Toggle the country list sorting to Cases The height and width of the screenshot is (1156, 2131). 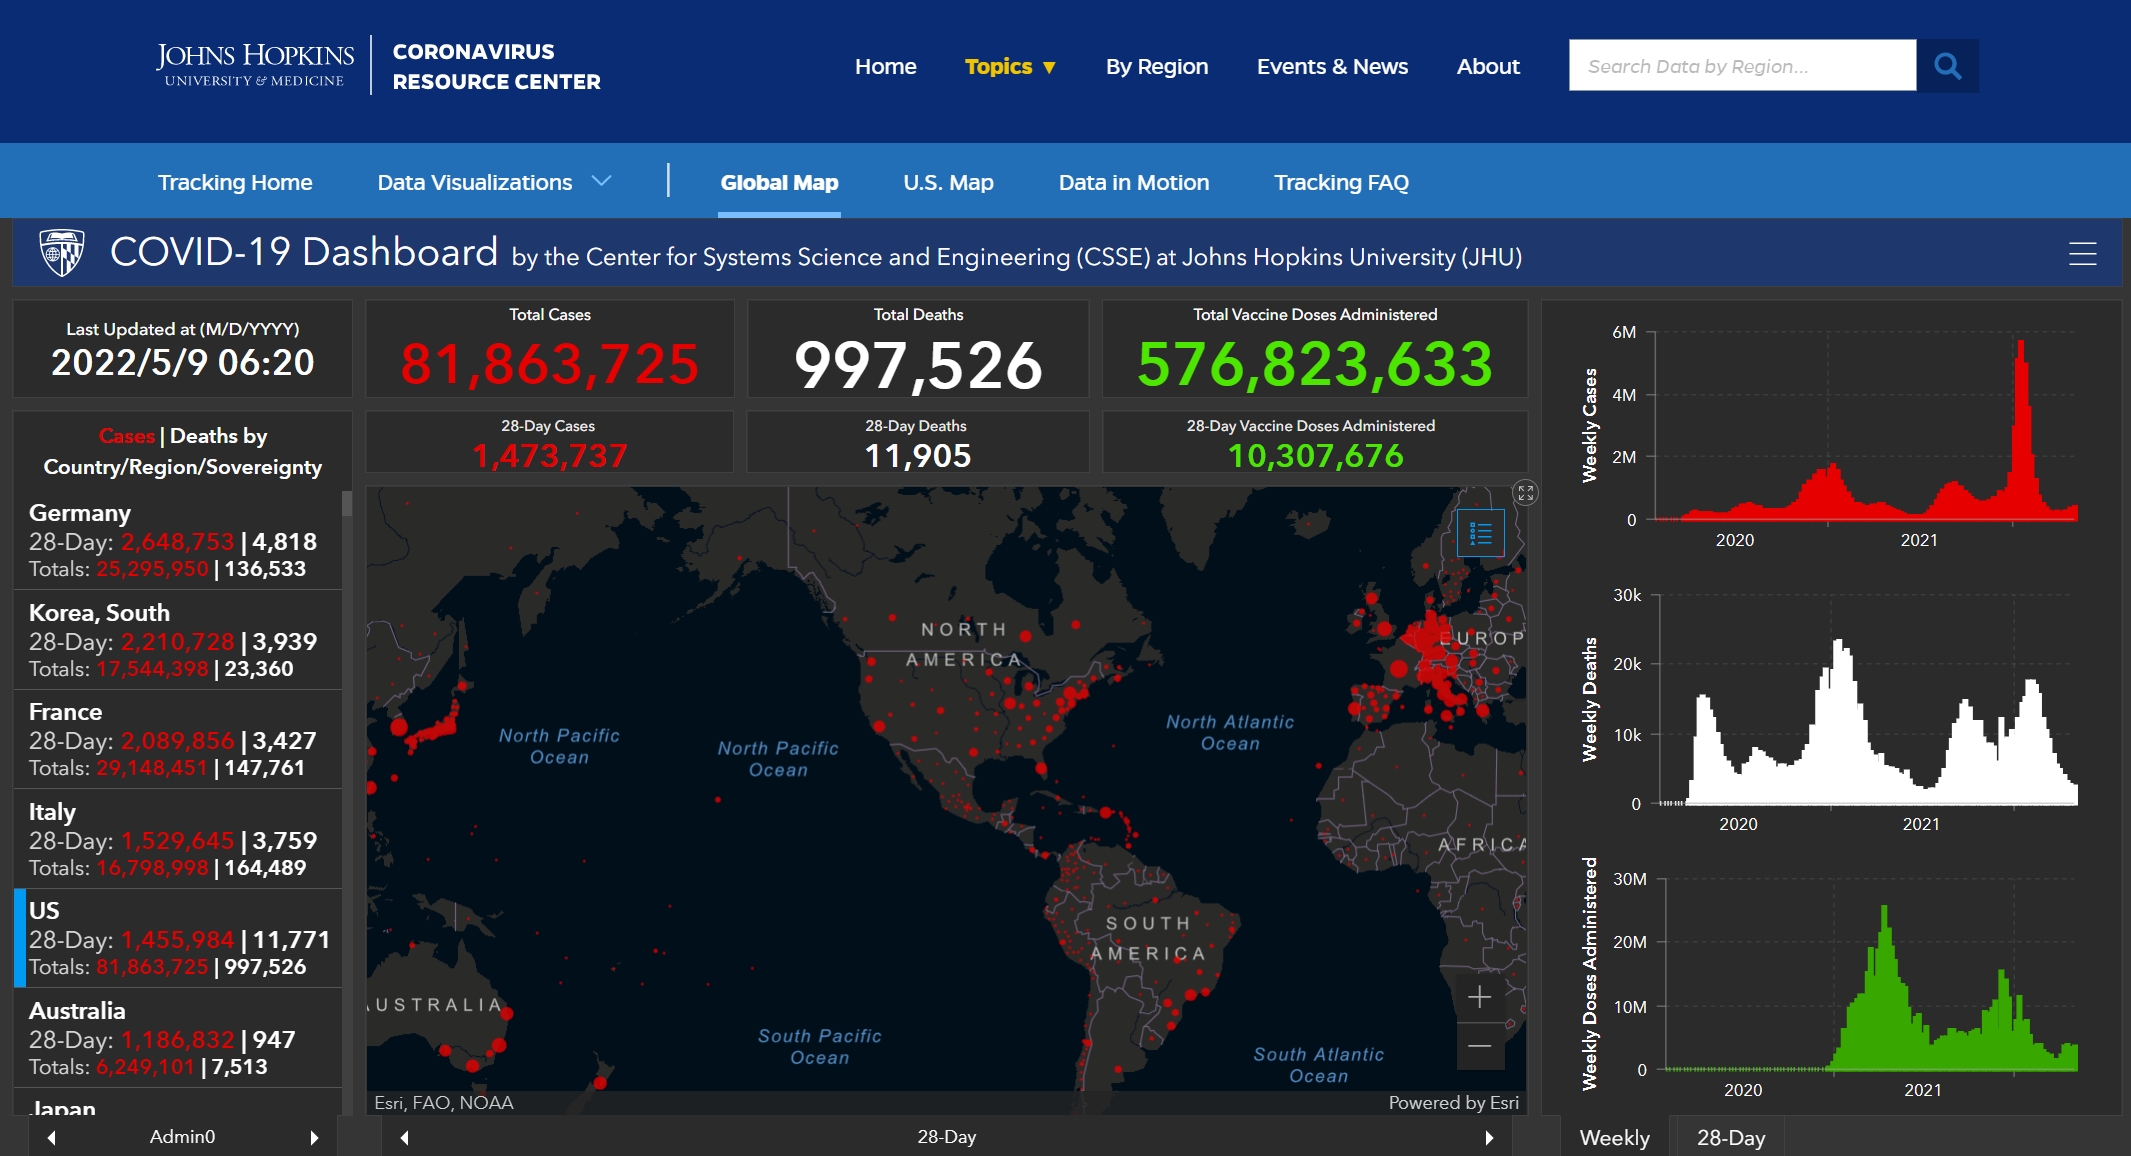[x=127, y=436]
